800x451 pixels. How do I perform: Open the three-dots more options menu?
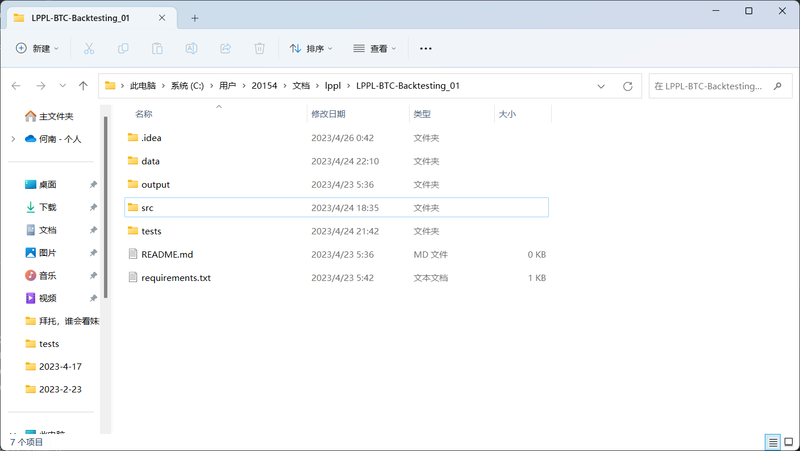426,48
